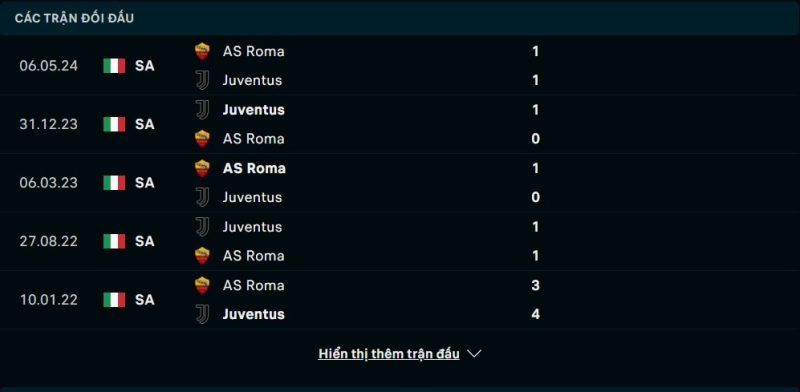Expand more matches using the chevron arrow
The image size is (800, 392).
coord(474,353)
